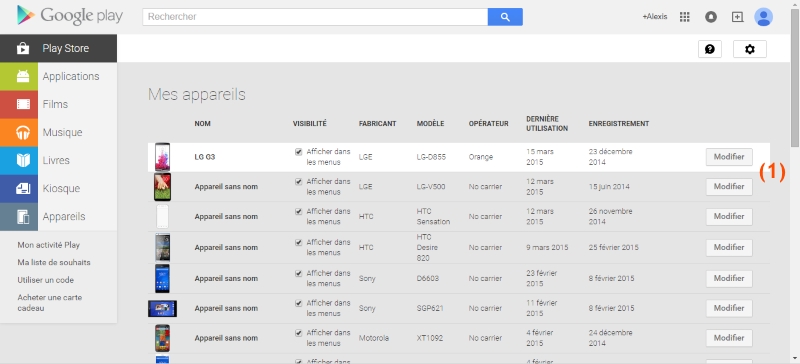Open the settings gear button

click(x=749, y=49)
